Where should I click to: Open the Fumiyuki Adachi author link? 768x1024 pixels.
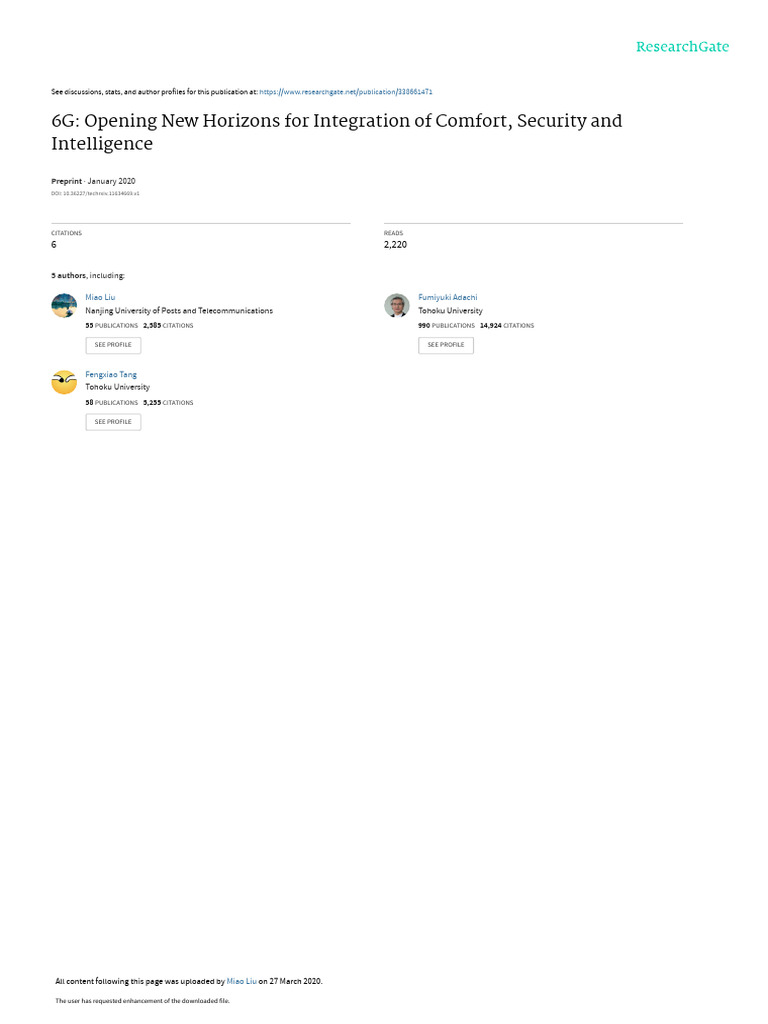447,297
